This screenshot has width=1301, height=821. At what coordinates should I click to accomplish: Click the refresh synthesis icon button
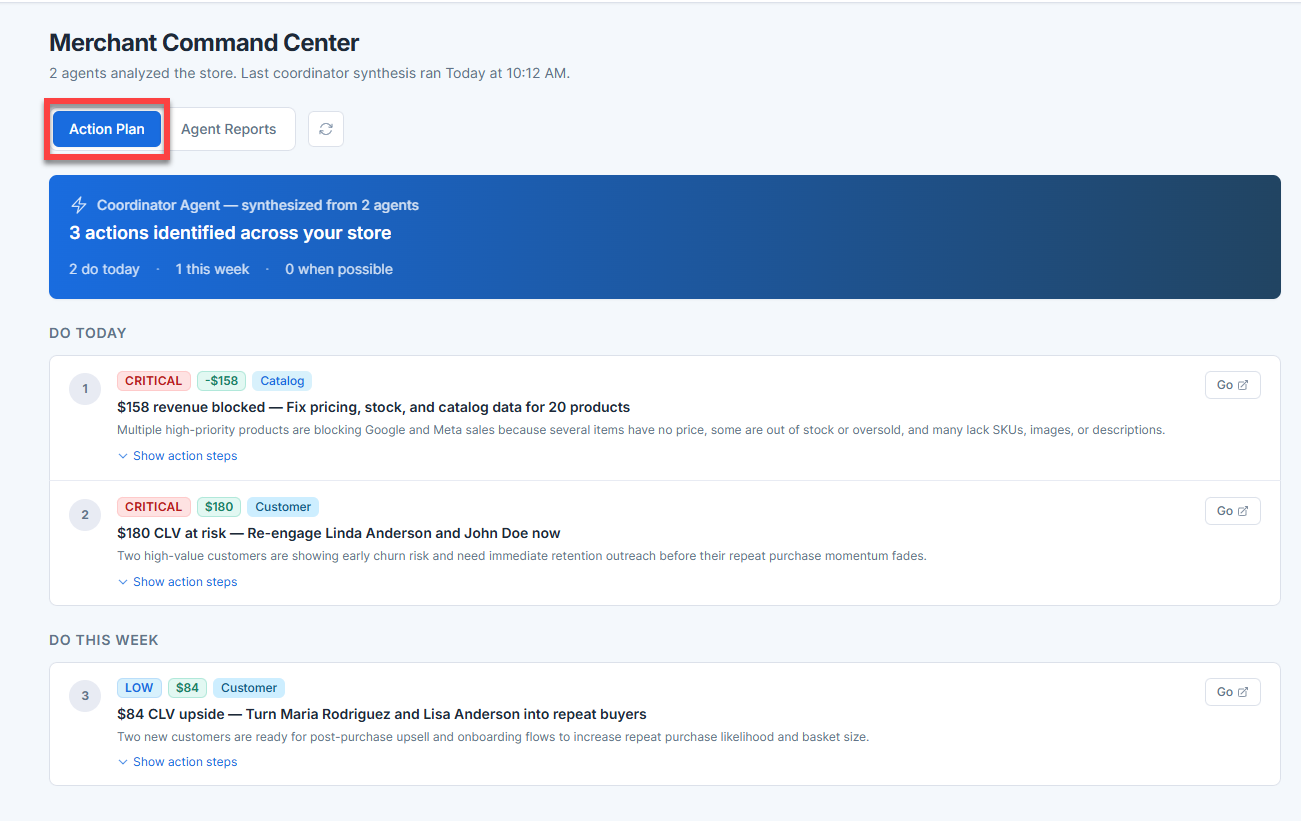pyautogui.click(x=326, y=129)
